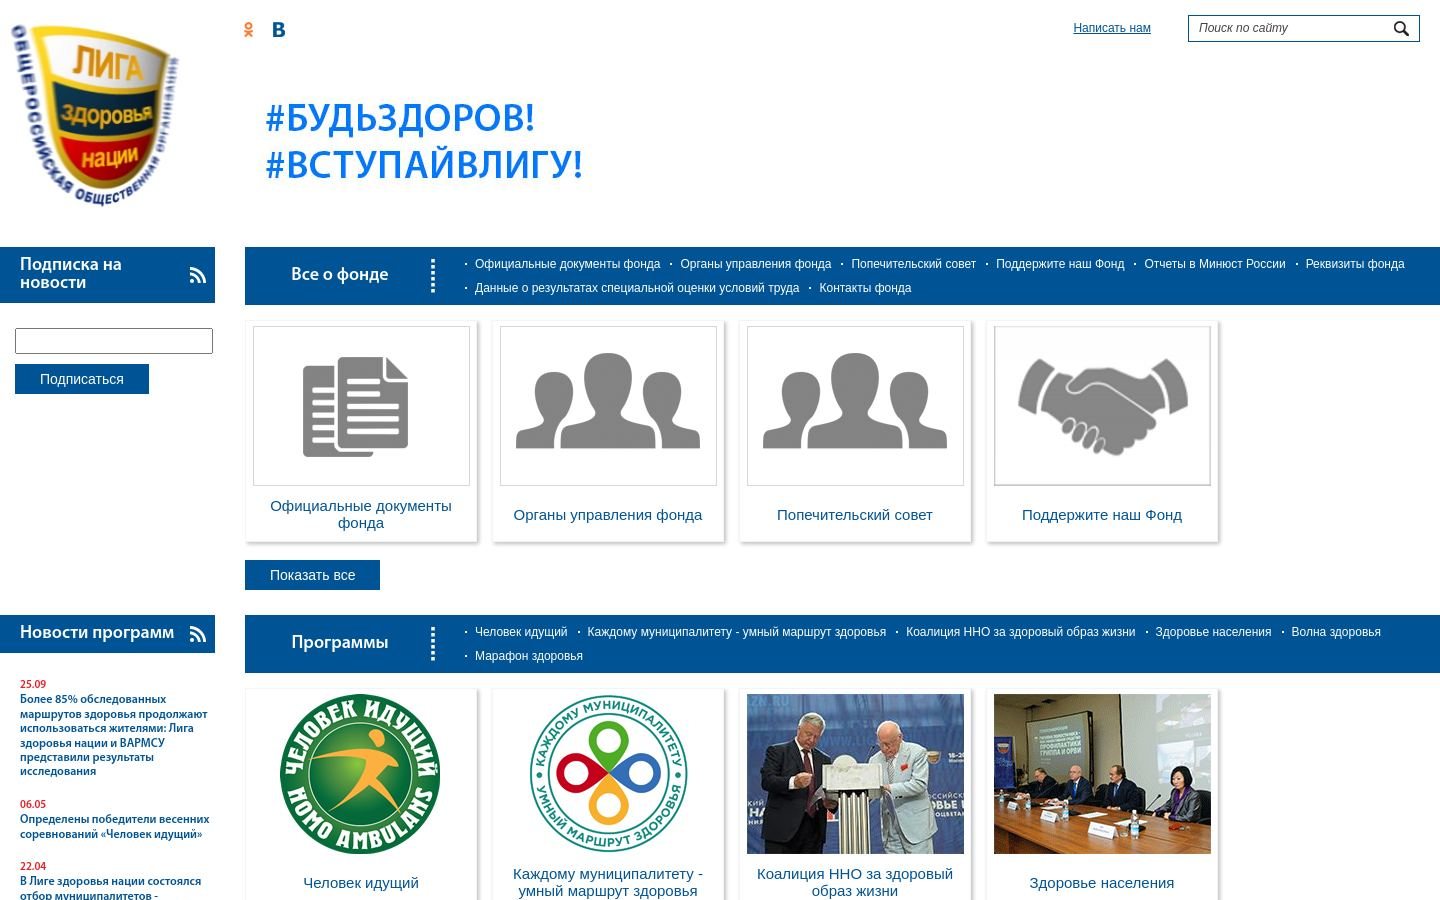Select Органы управления фонда menu link

[x=756, y=264]
